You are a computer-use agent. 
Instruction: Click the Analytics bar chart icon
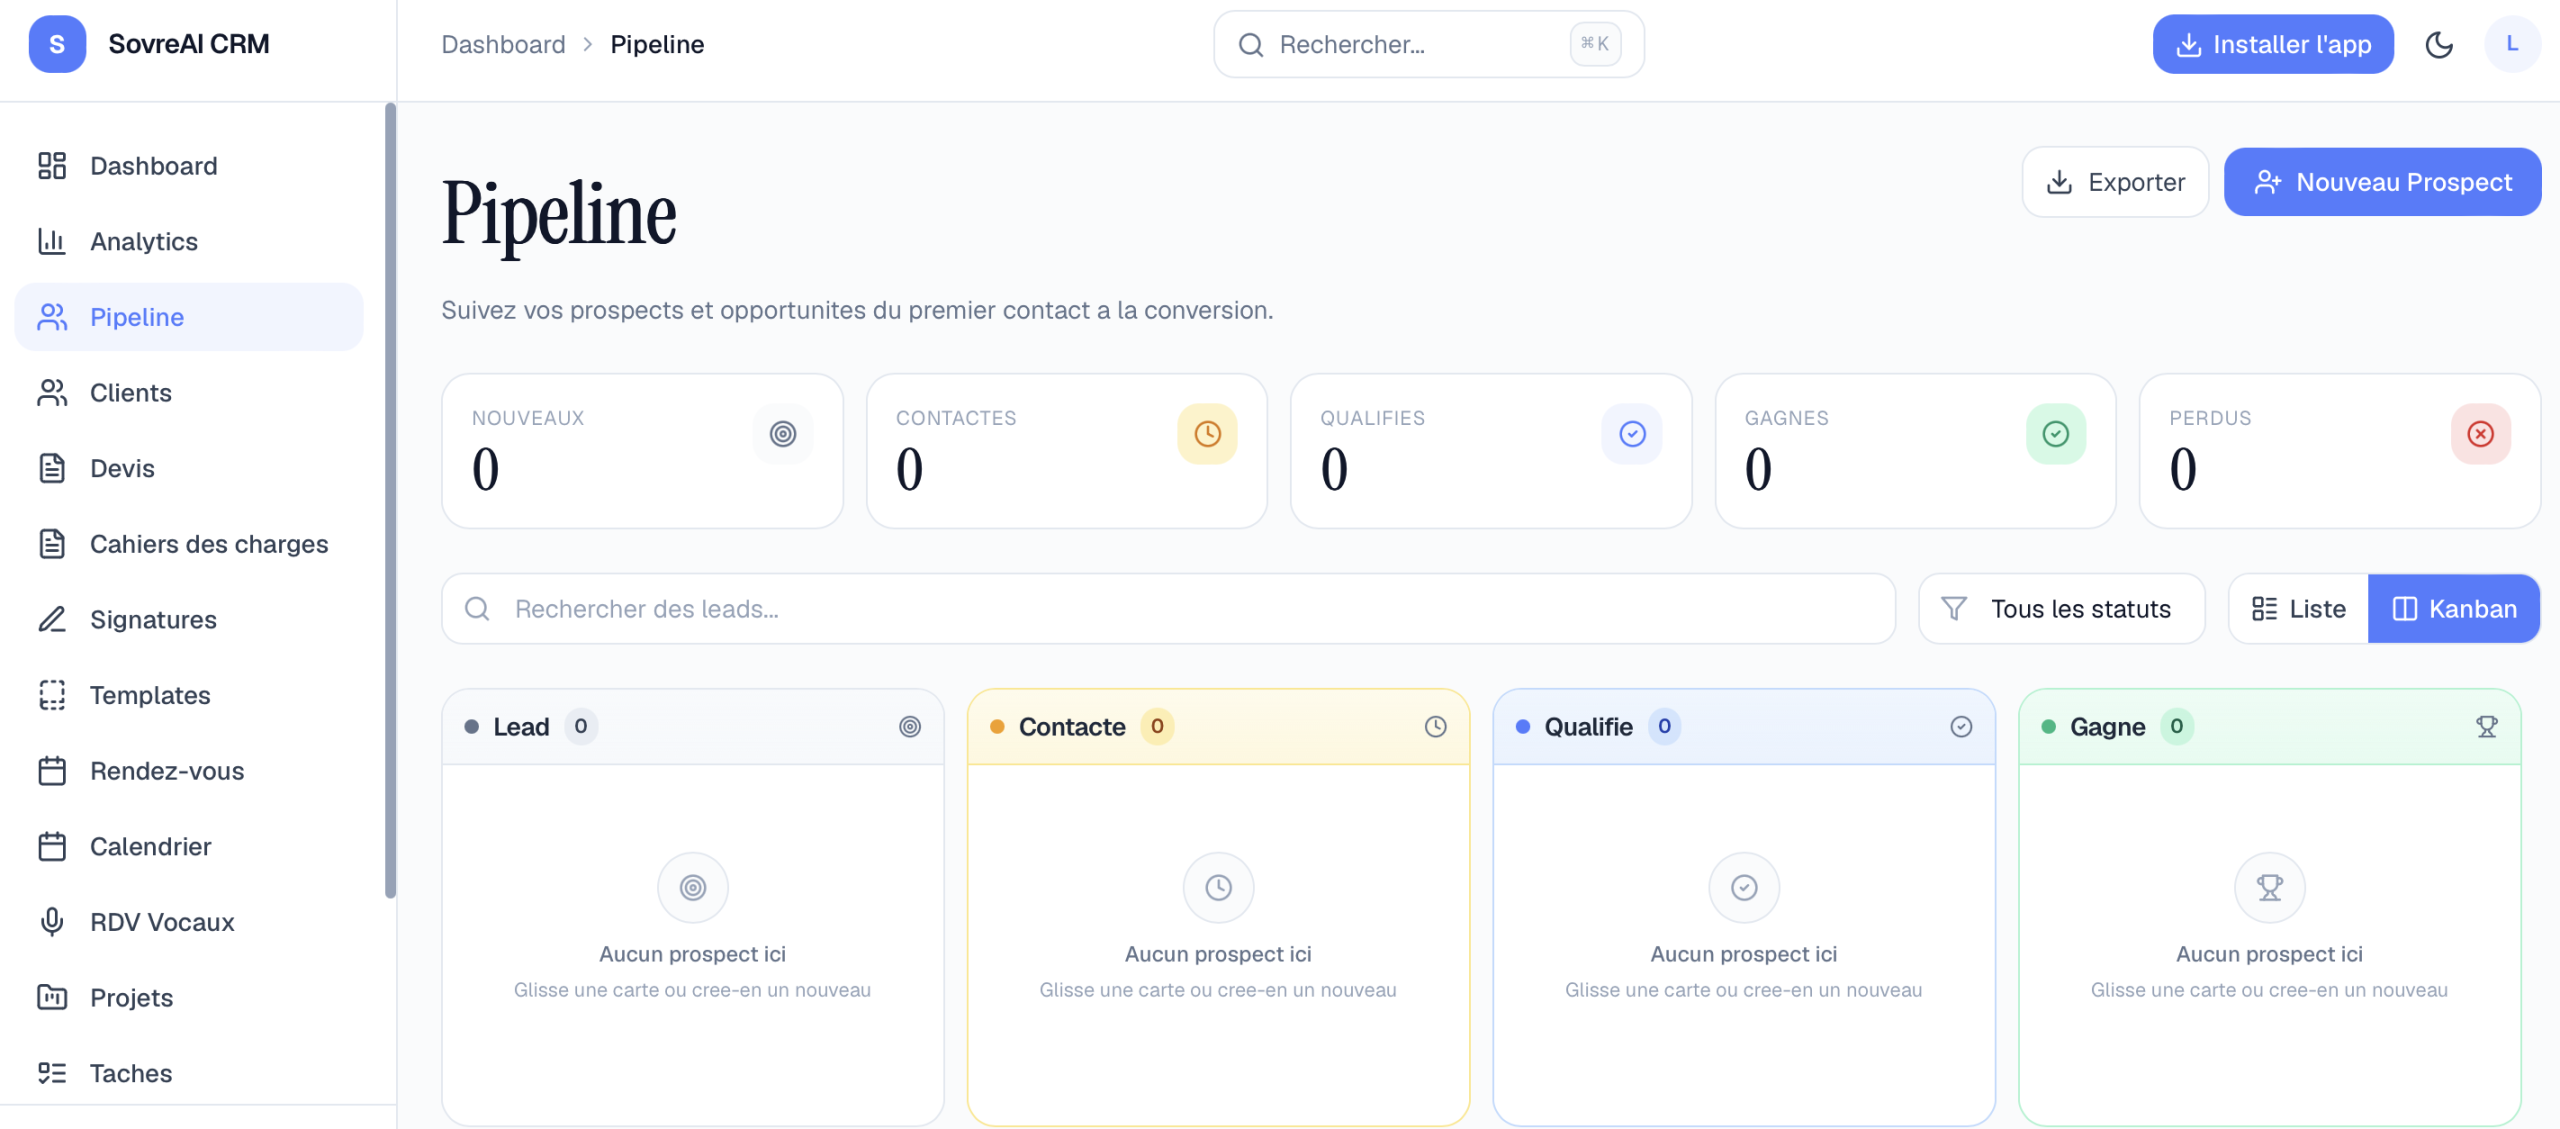(52, 241)
